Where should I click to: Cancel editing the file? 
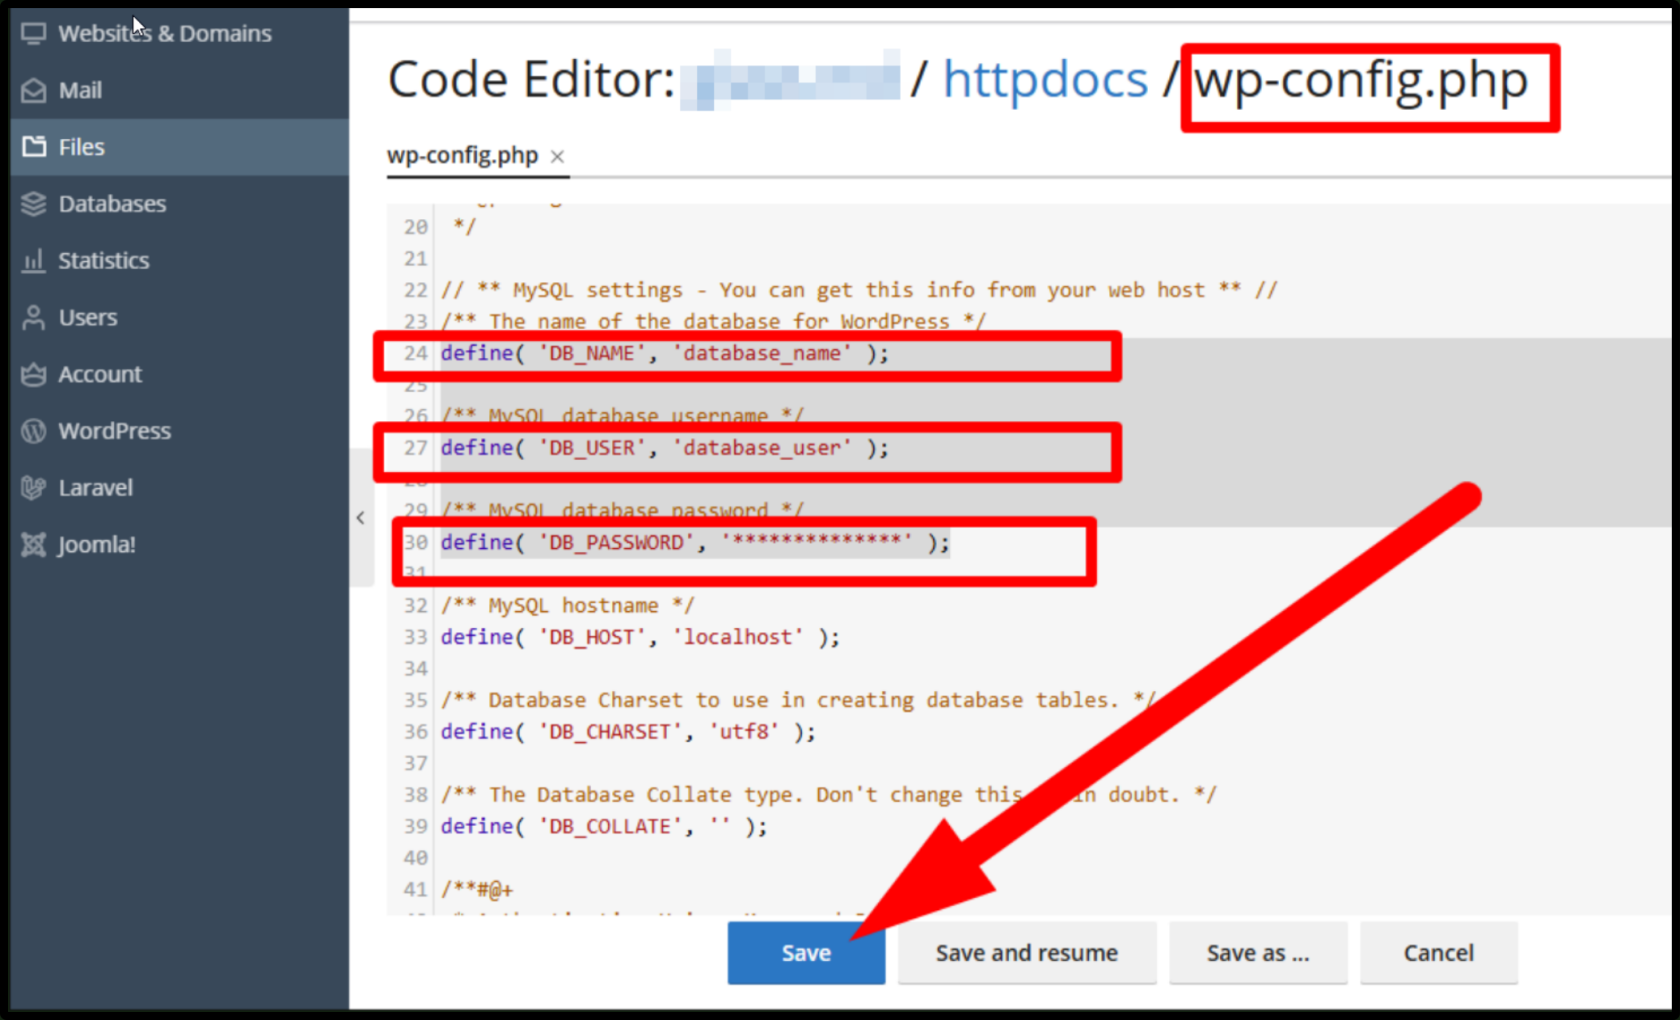(x=1439, y=953)
